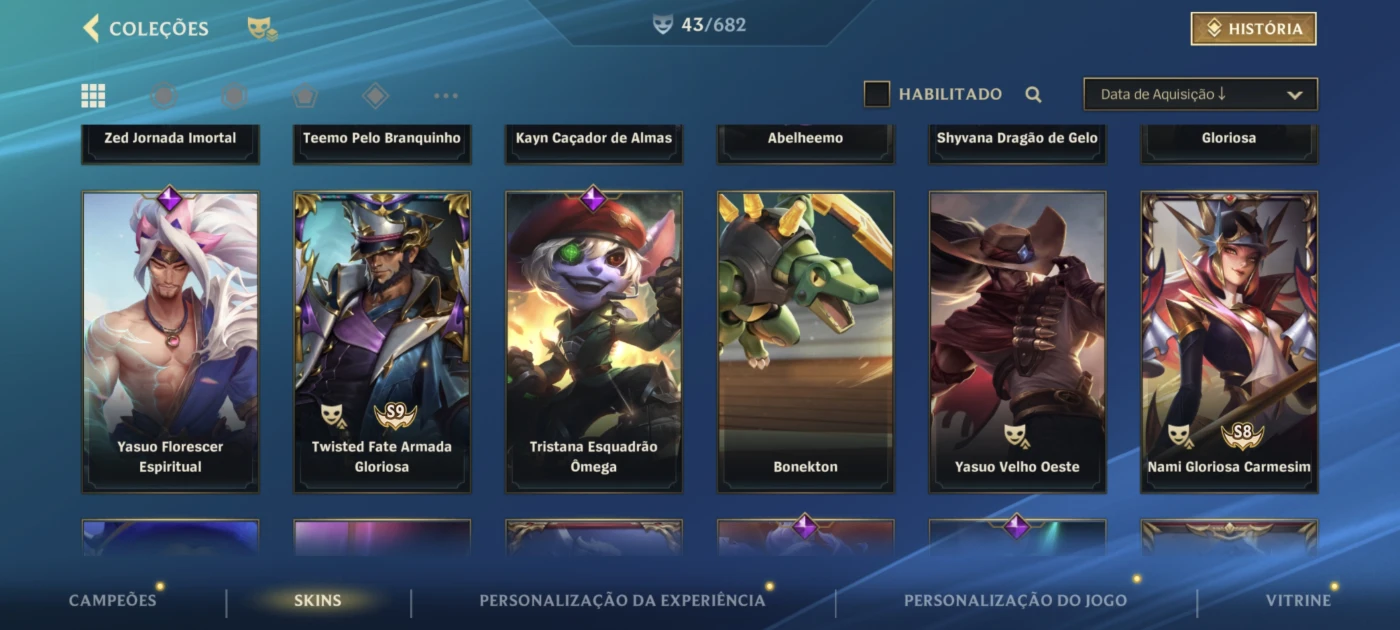The height and width of the screenshot is (630, 1400).
Task: Switch to the Vitrine tab
Action: [1298, 600]
